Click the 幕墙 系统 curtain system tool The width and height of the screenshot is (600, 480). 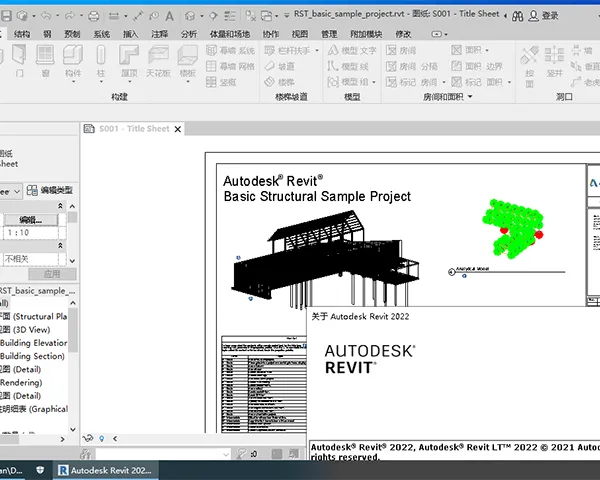[230, 51]
